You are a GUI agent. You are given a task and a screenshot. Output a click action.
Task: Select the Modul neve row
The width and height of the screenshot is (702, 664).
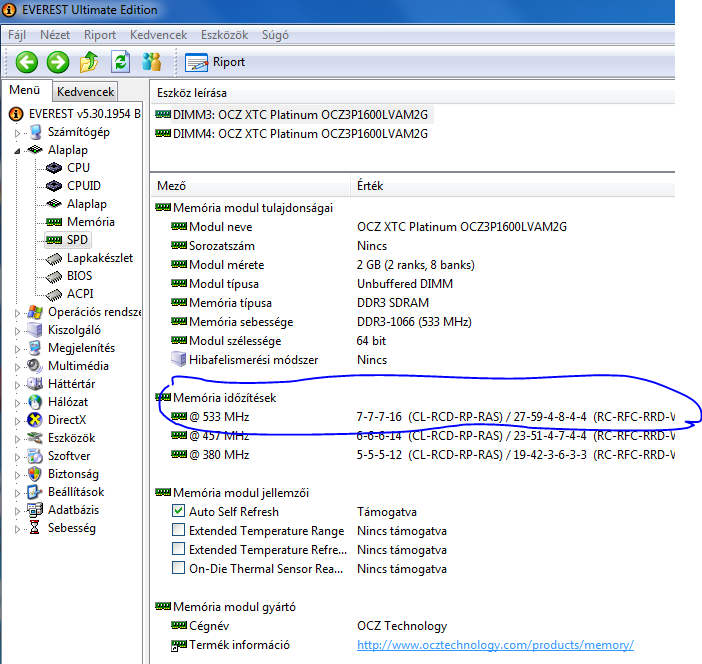[369, 227]
